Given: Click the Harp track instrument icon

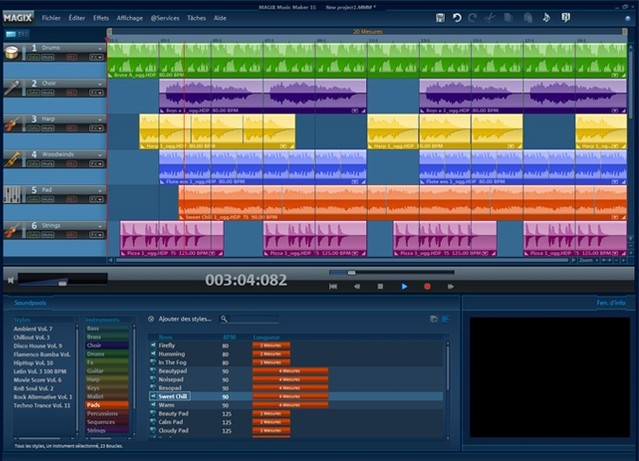Looking at the screenshot, I should [x=12, y=124].
